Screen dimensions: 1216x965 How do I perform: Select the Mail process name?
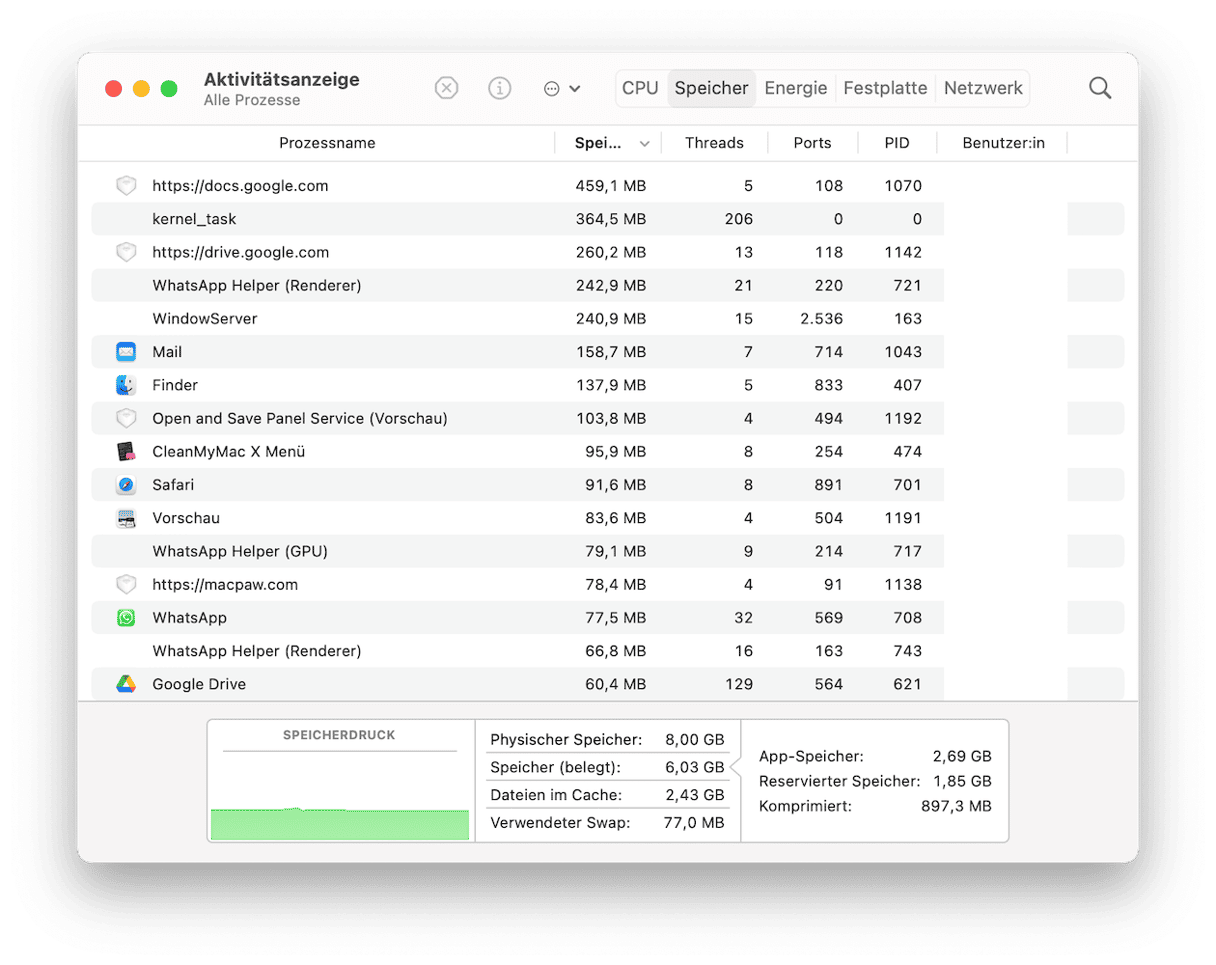pyautogui.click(x=167, y=352)
